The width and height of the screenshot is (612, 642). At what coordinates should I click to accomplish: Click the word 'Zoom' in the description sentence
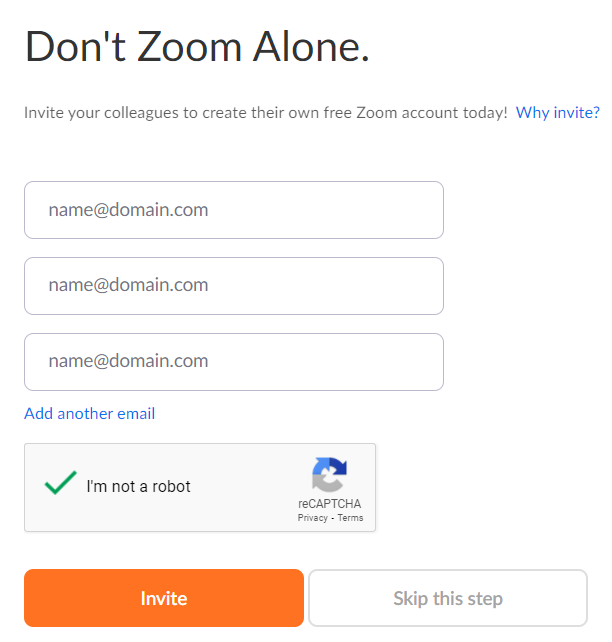pyautogui.click(x=377, y=113)
